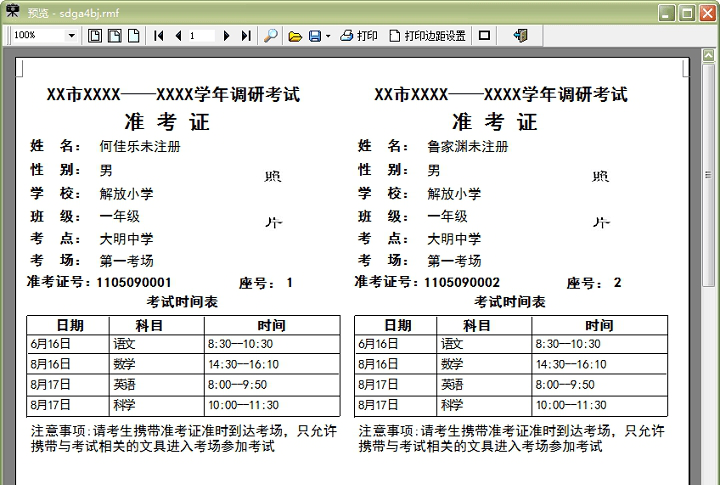
Task: Open a report file with folder icon
Action: (295, 36)
